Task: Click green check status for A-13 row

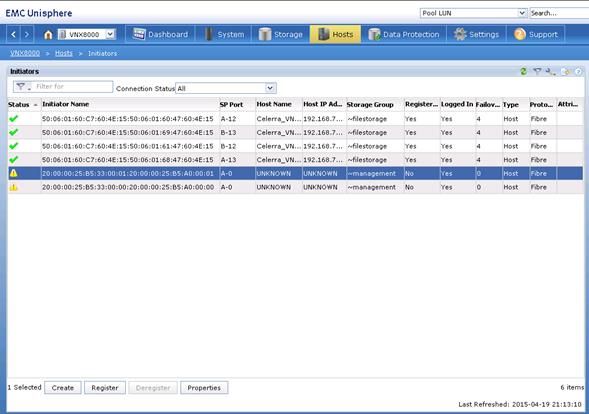Action: tap(14, 160)
